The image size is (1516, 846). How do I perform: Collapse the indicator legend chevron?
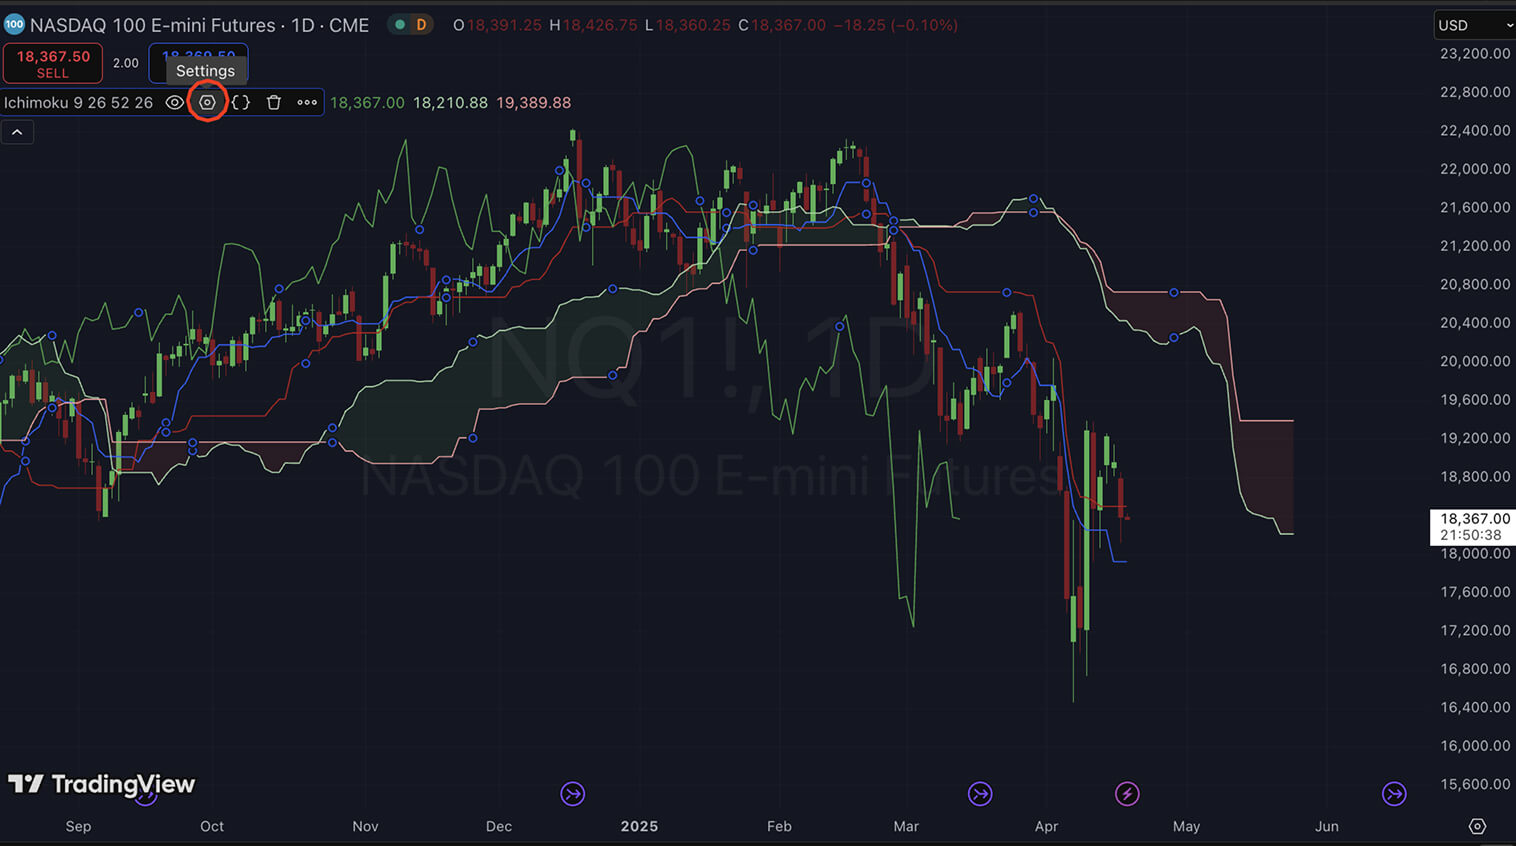point(17,132)
